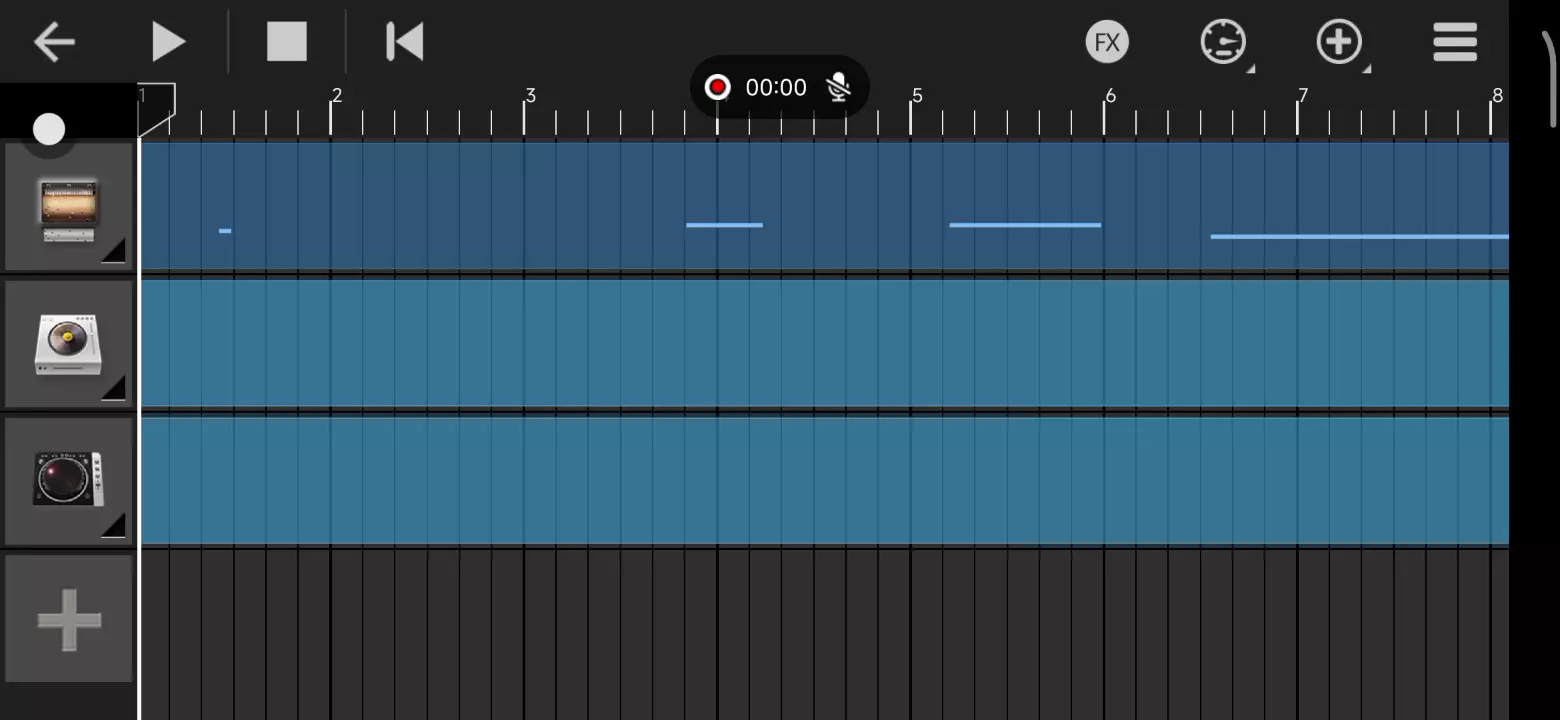Toggle the muted microphone icon
Screen dimensions: 1560x720
point(839,88)
